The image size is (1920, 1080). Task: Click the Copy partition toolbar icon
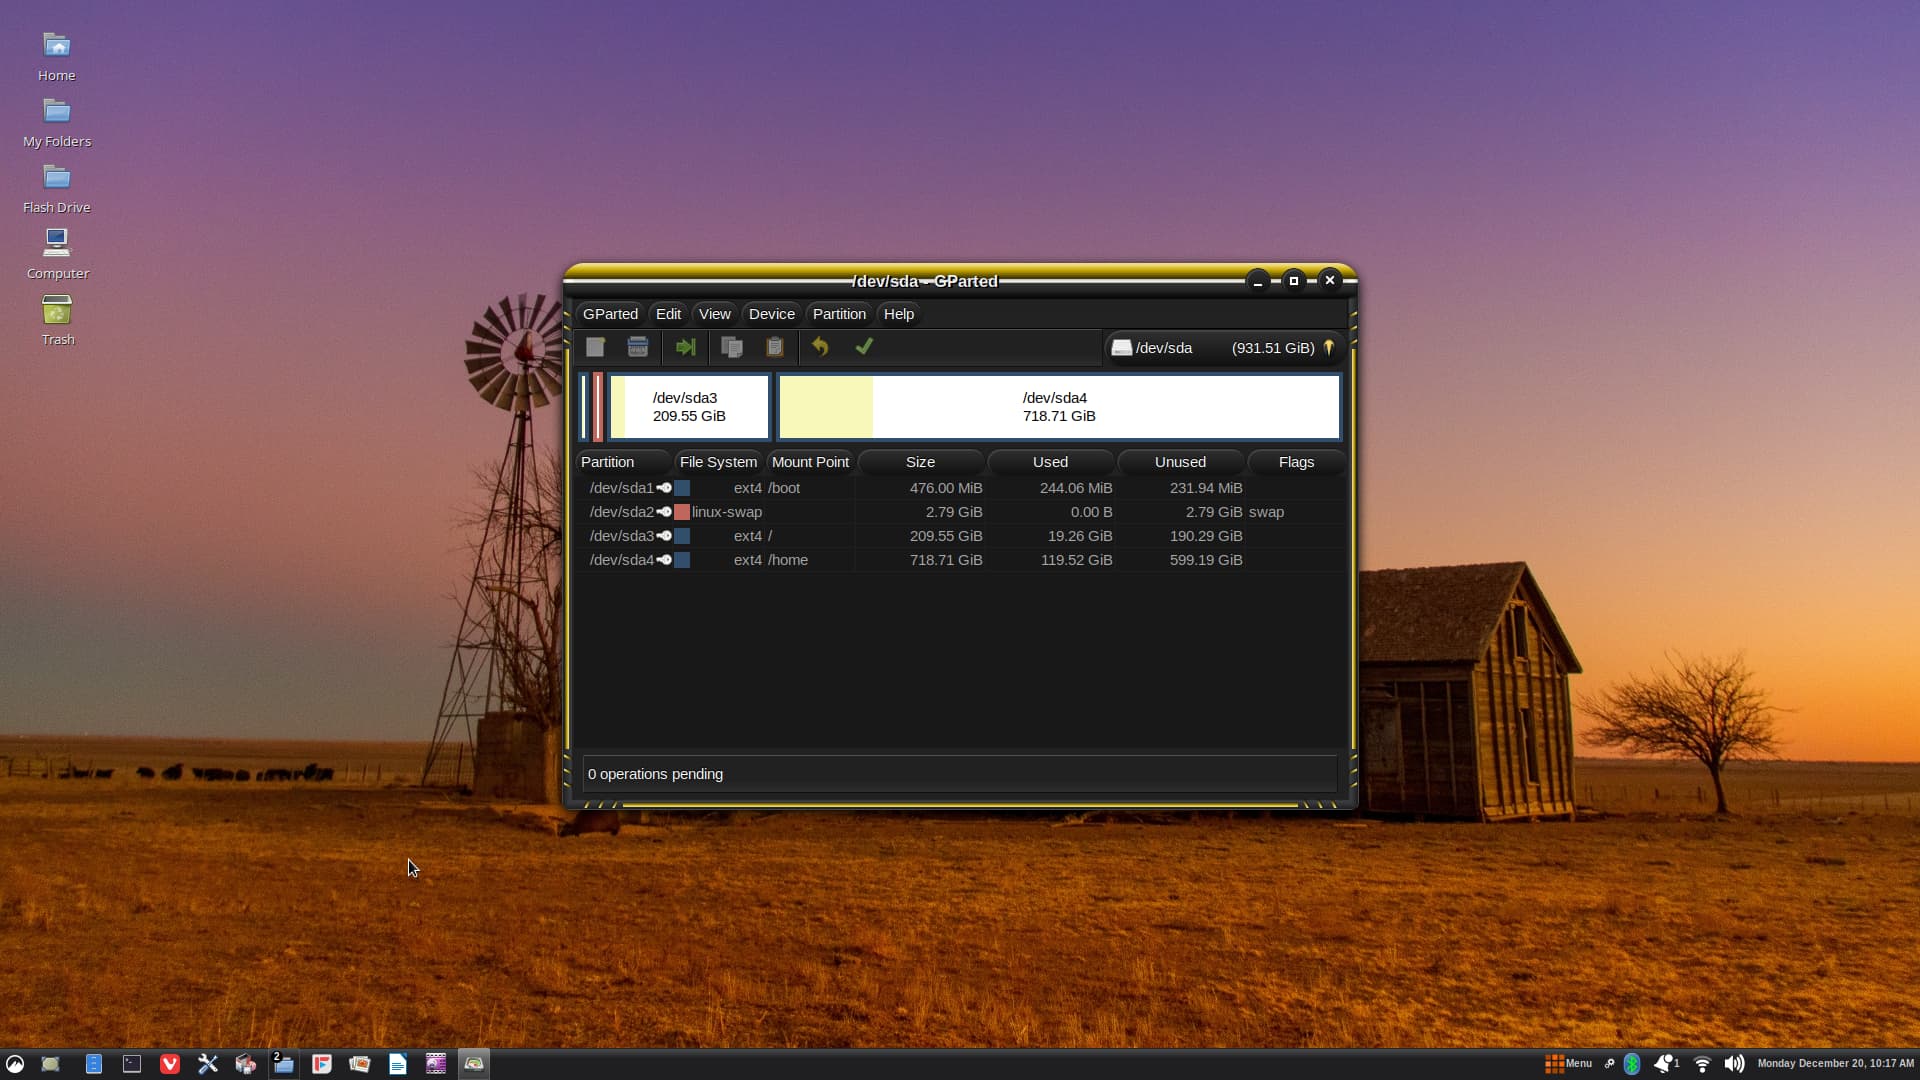click(732, 347)
